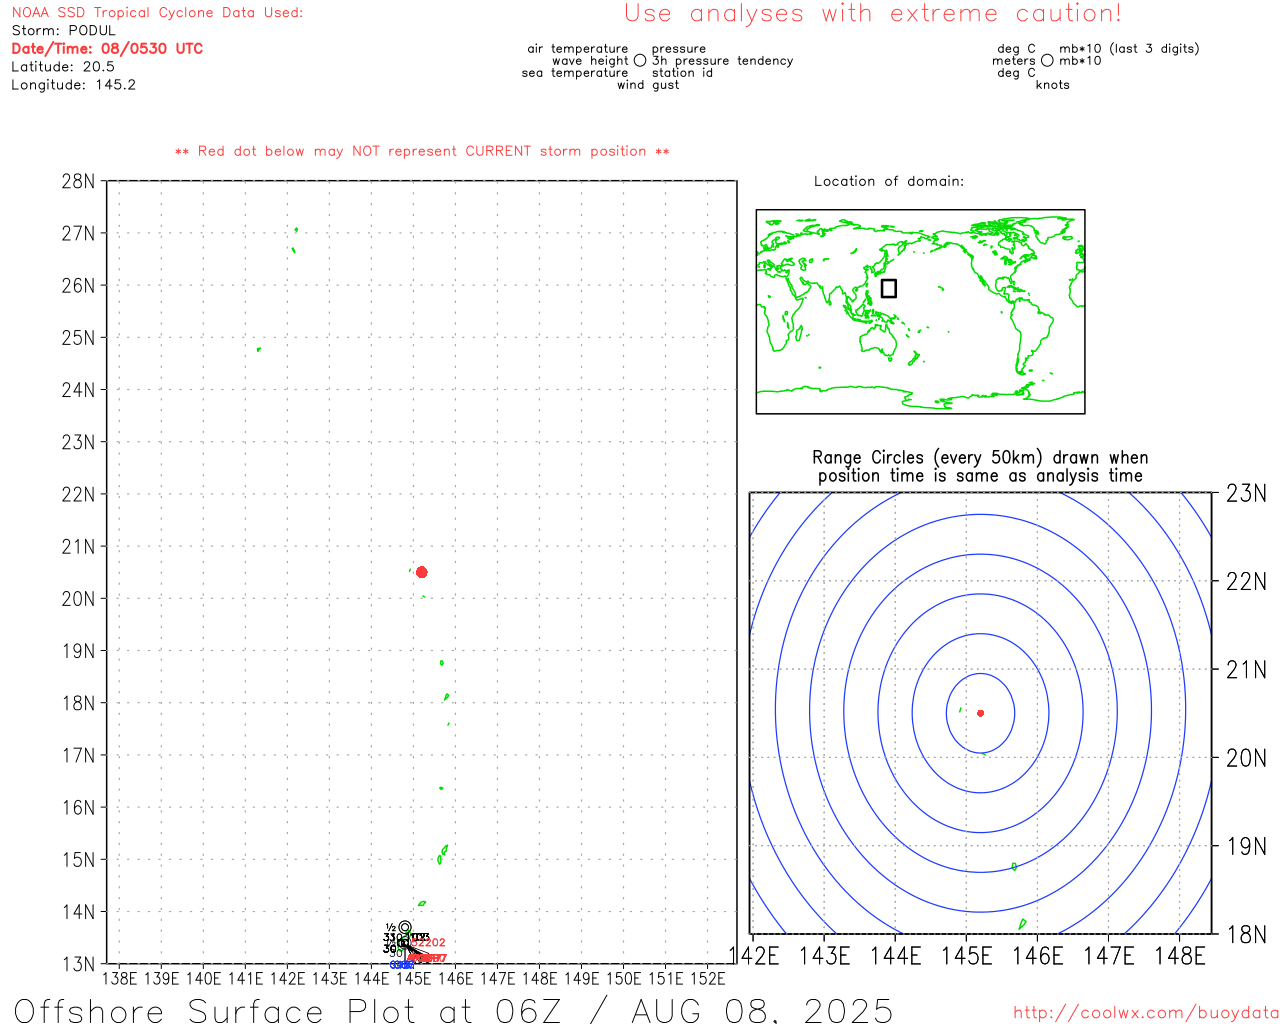Click 'station id' legend label

click(682, 73)
